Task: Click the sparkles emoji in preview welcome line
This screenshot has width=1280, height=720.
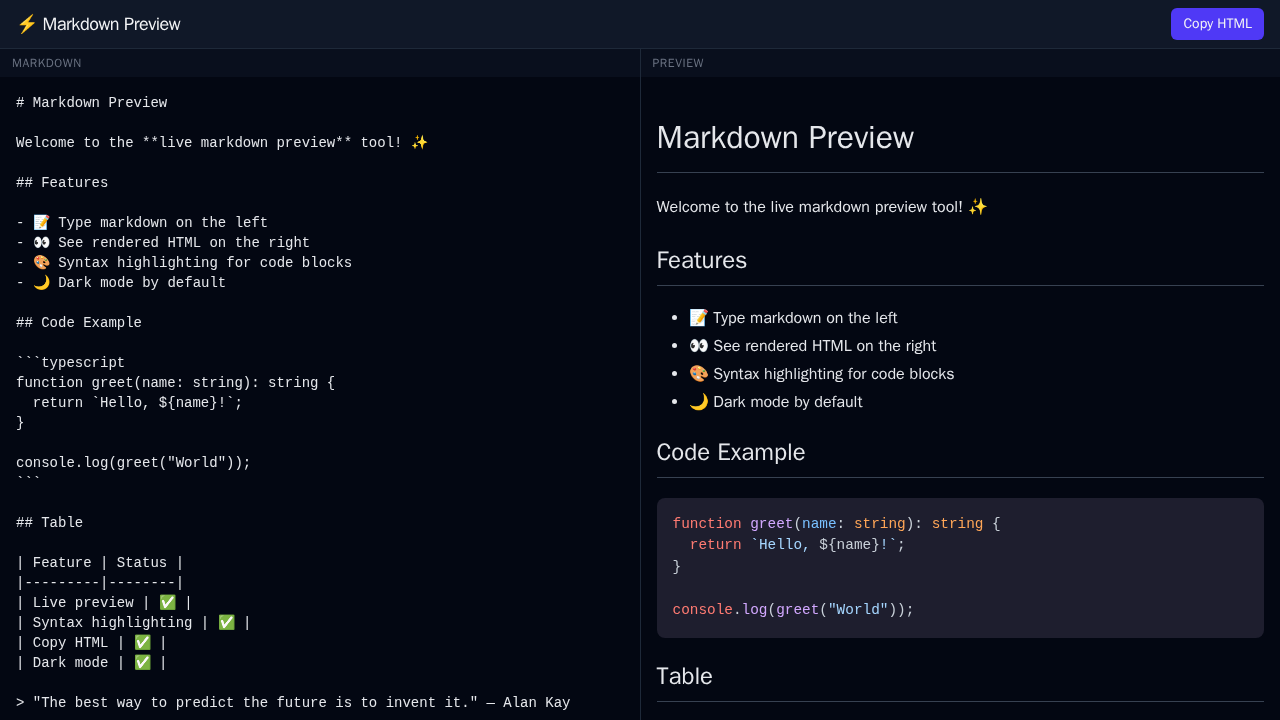Action: pos(978,206)
